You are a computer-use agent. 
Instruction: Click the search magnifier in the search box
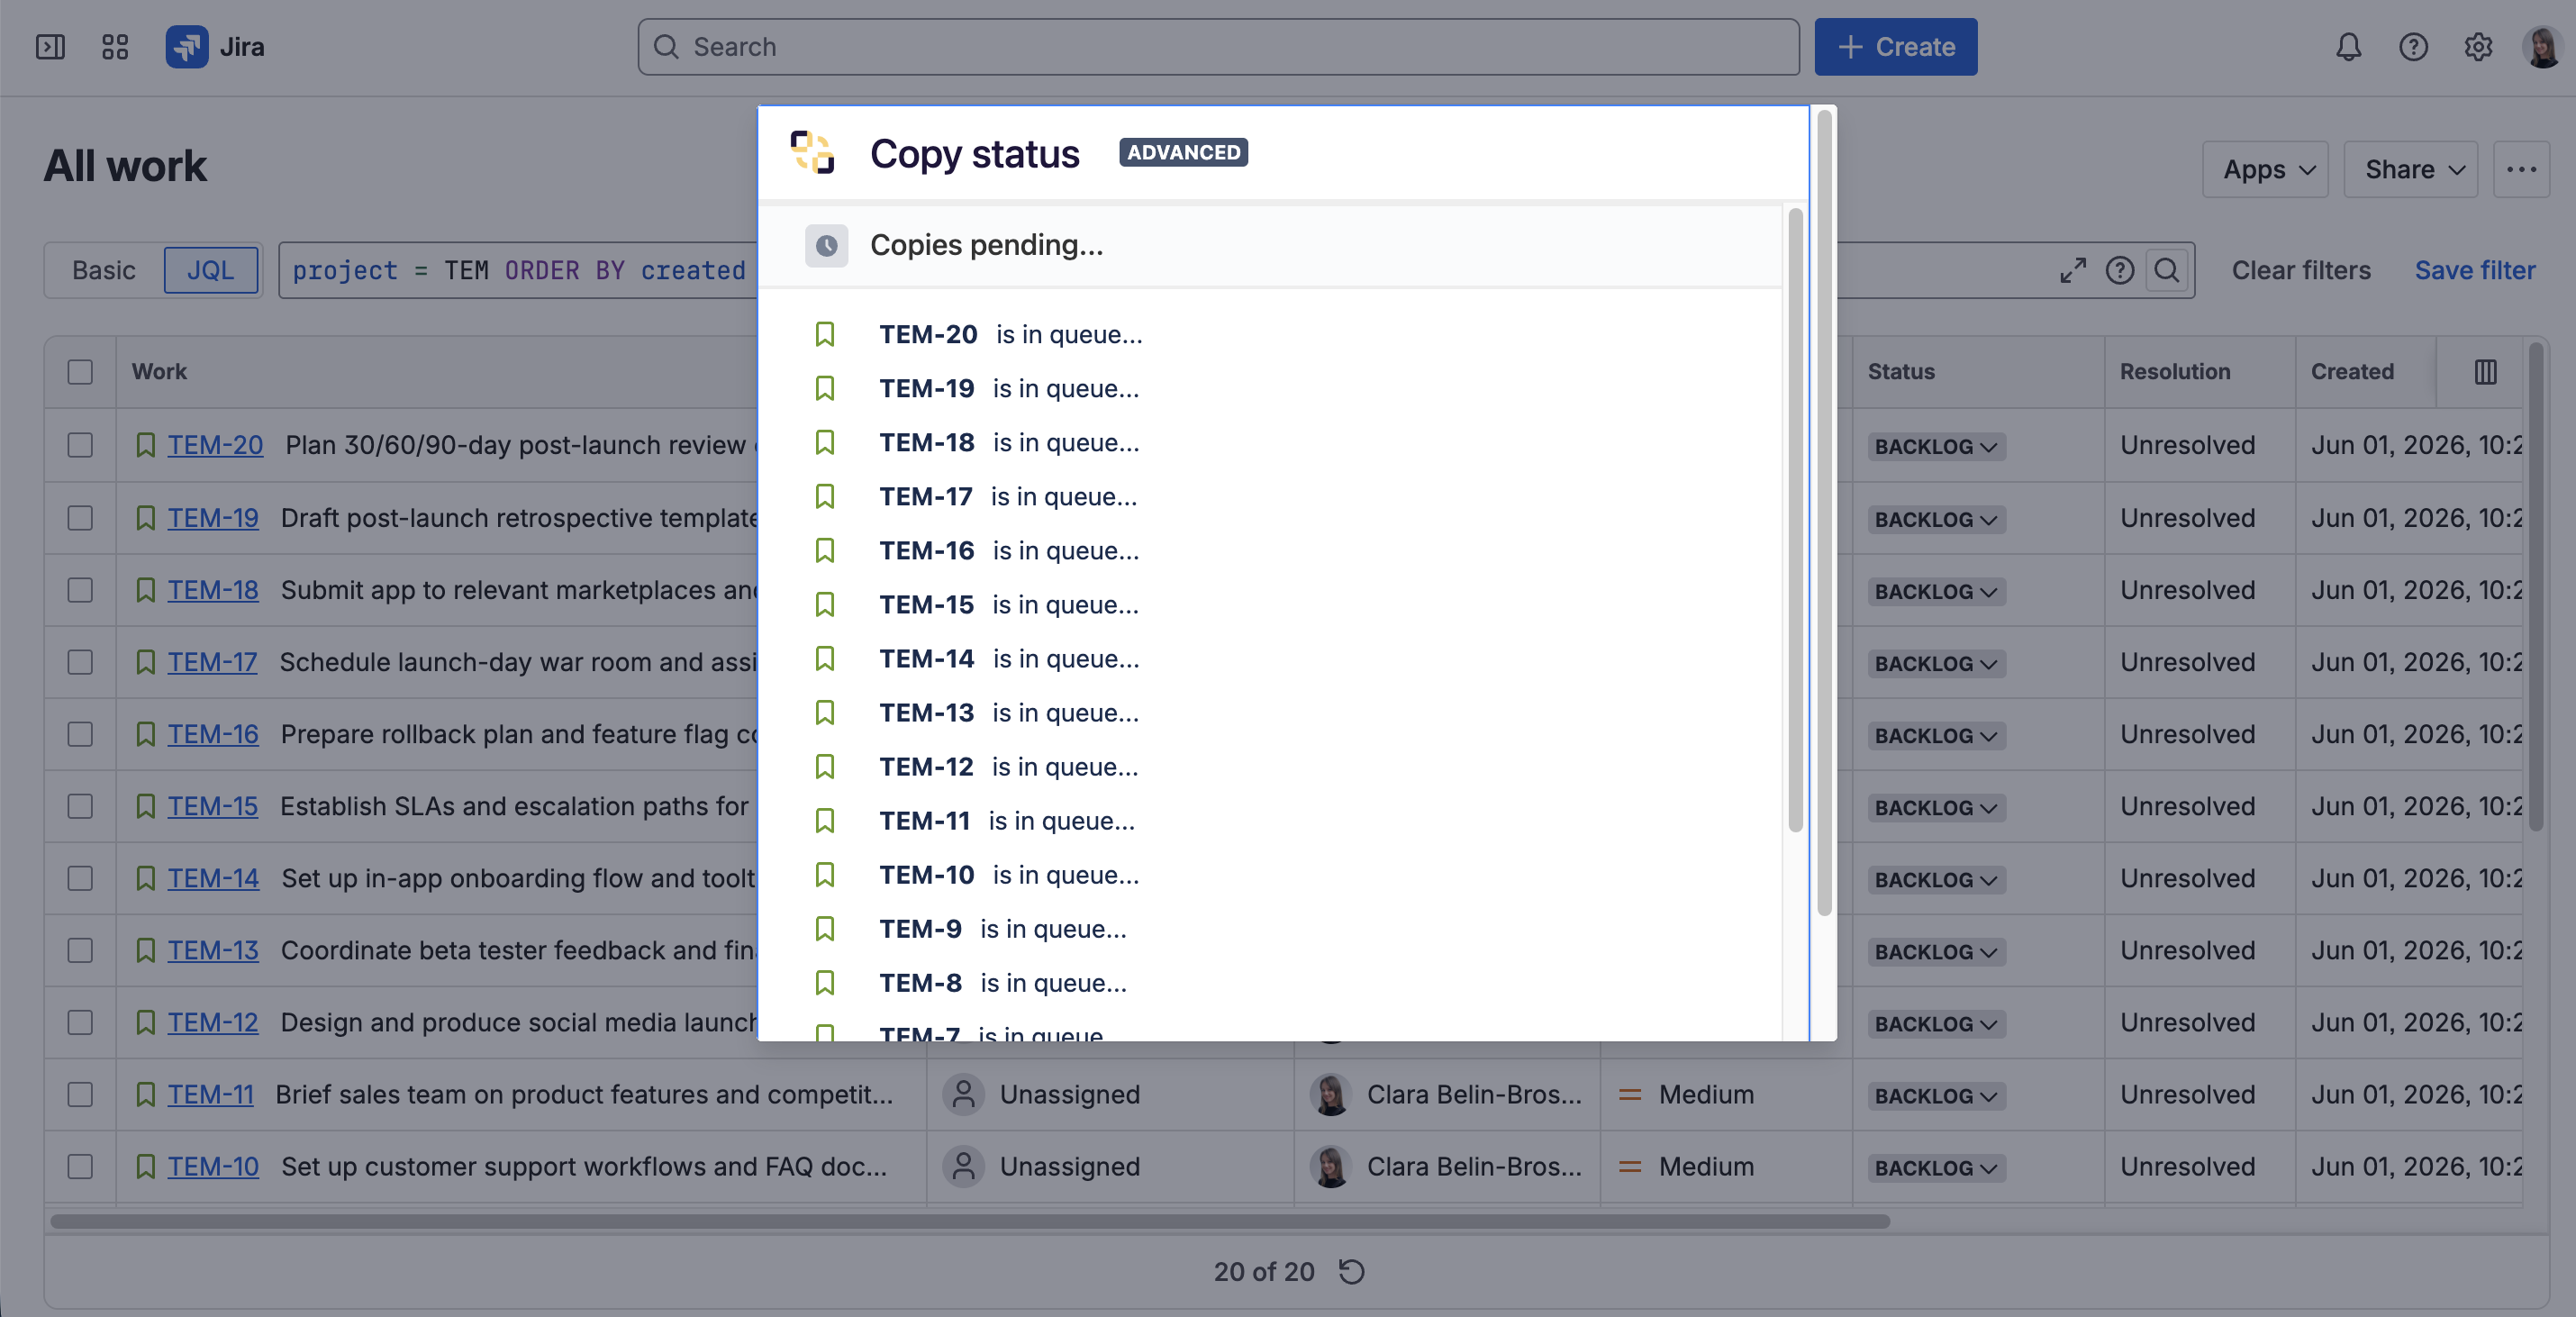[666, 47]
